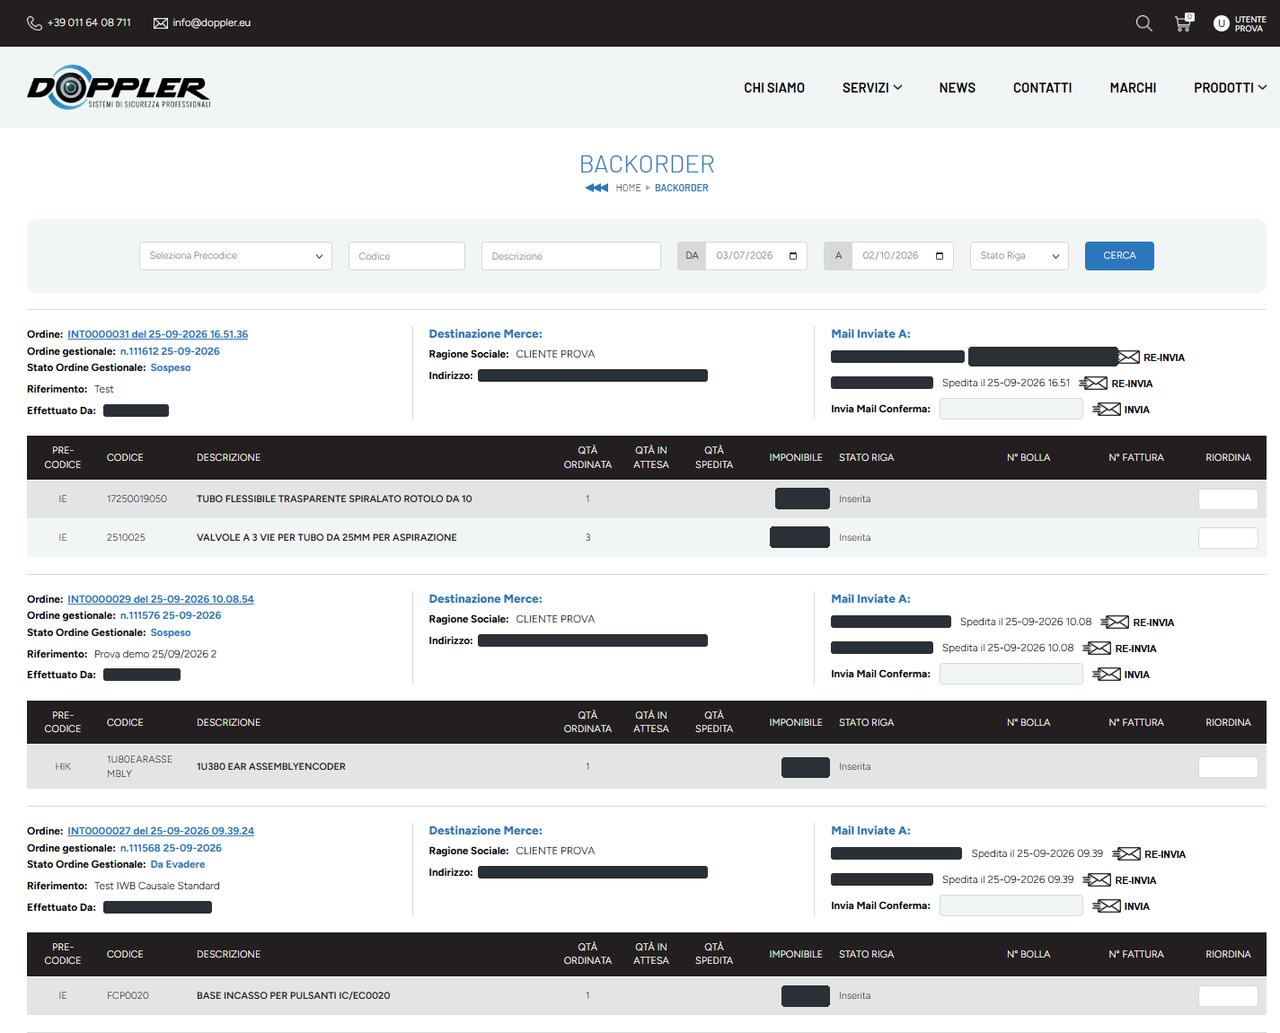Click the Codice input field
The image size is (1280, 1033).
click(x=406, y=256)
